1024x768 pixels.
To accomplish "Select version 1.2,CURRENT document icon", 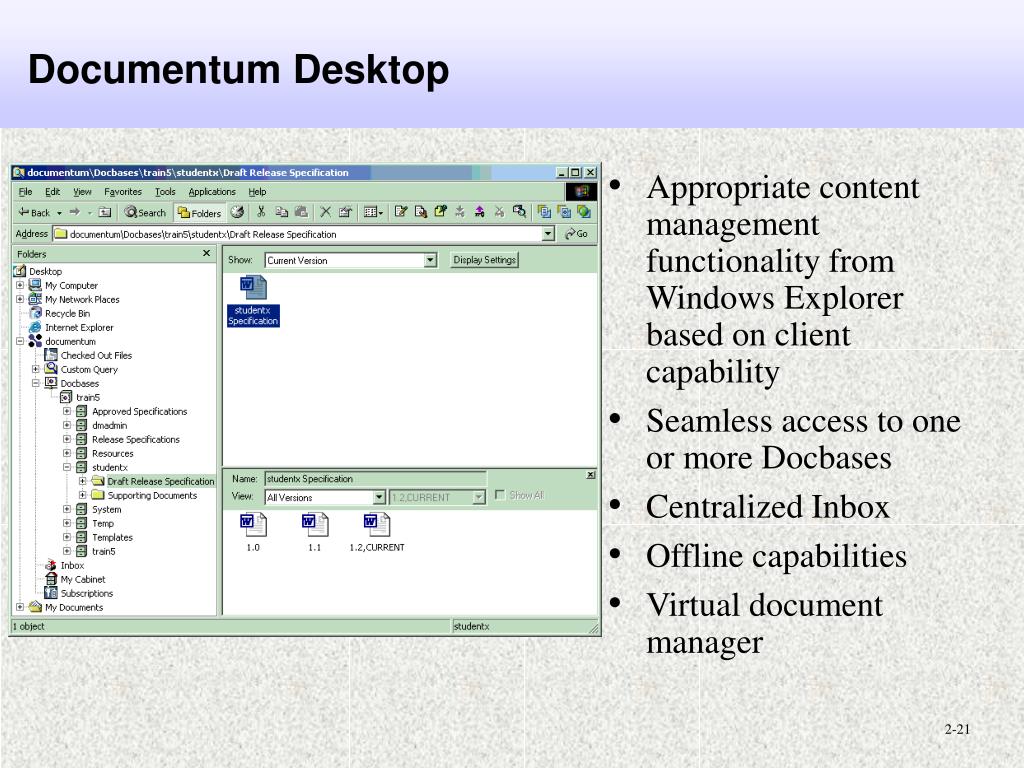I will [x=377, y=532].
